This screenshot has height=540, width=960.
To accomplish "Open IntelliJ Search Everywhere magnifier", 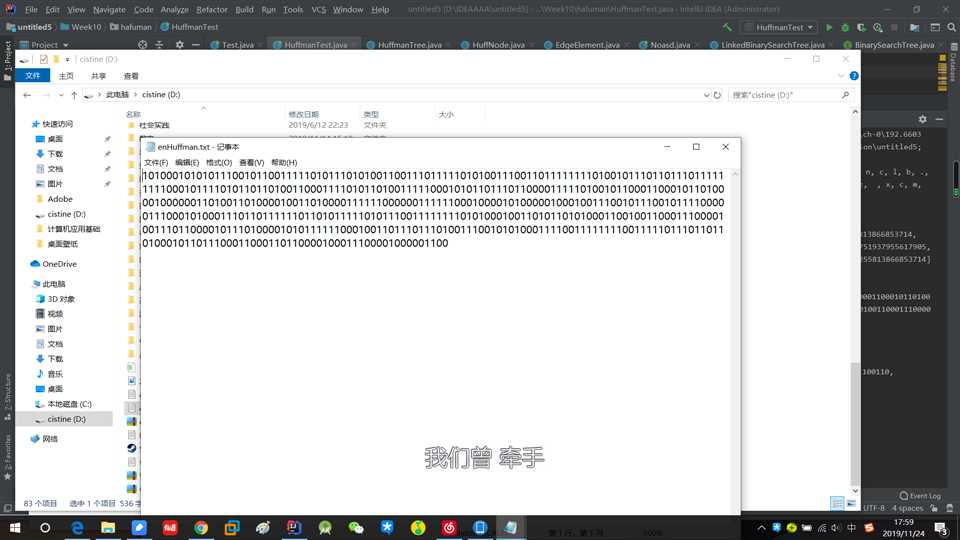I will 951,28.
